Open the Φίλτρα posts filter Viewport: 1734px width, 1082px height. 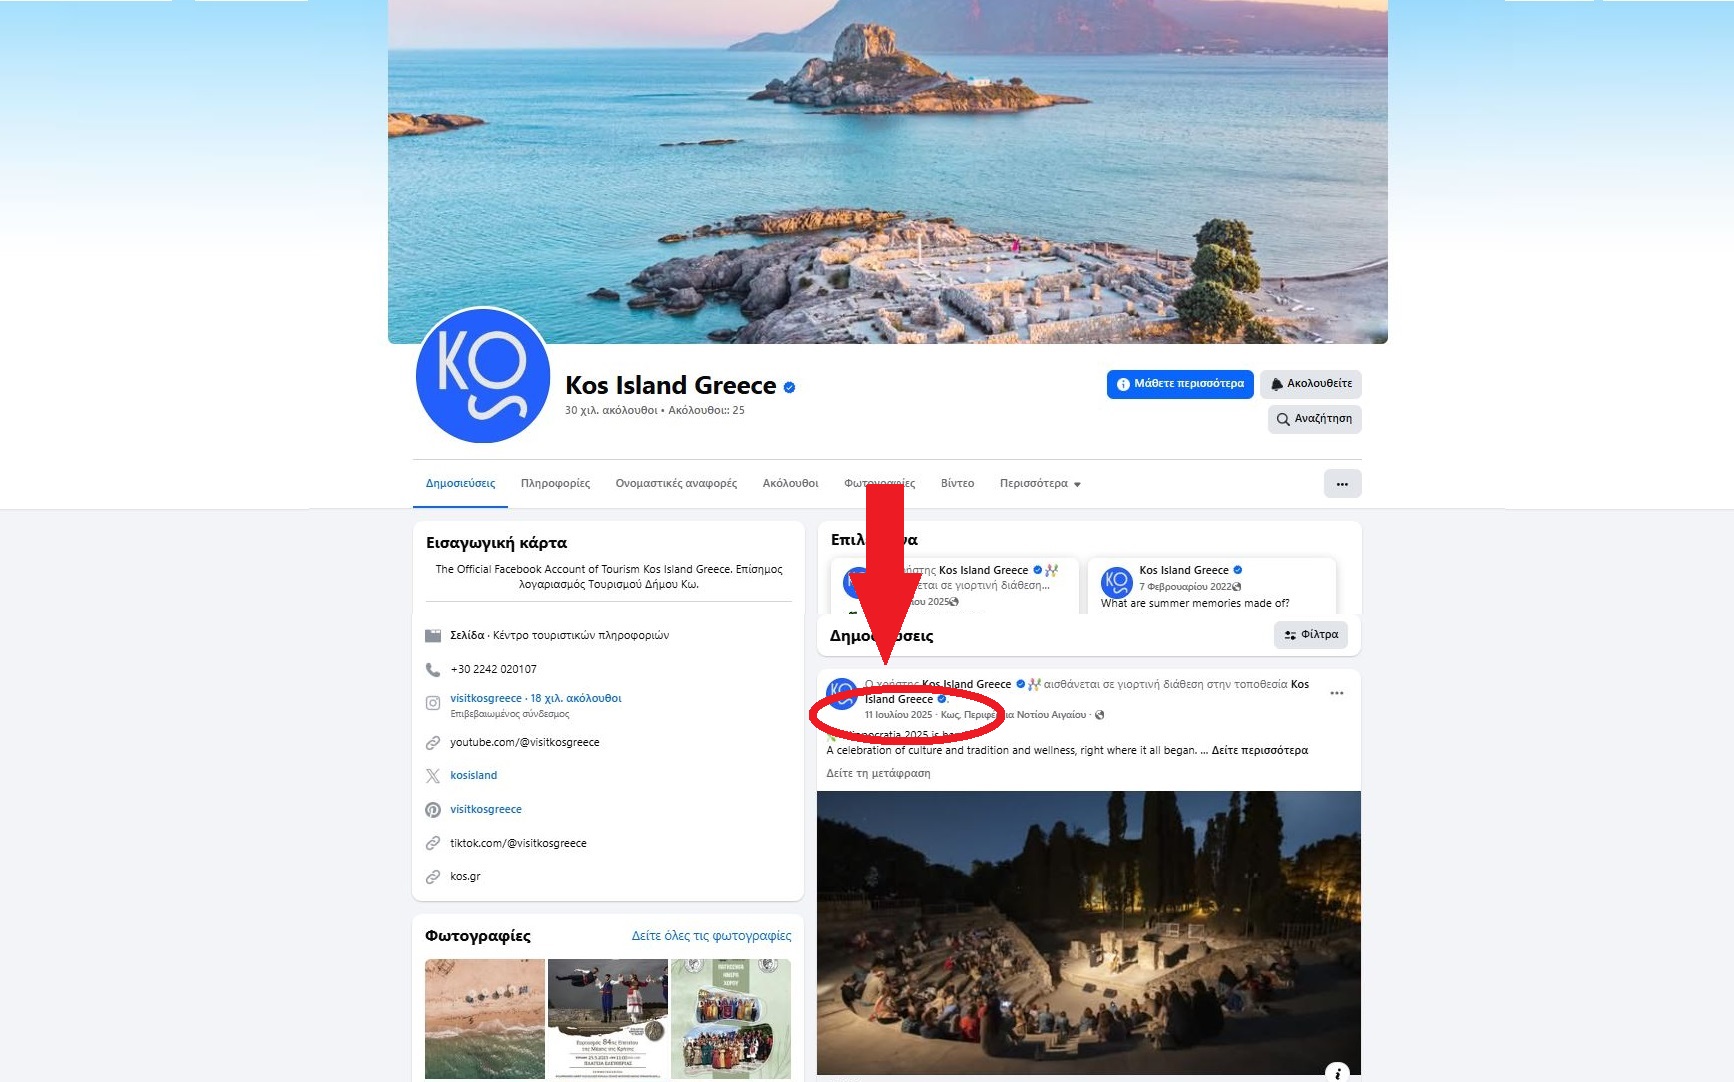pos(1311,635)
